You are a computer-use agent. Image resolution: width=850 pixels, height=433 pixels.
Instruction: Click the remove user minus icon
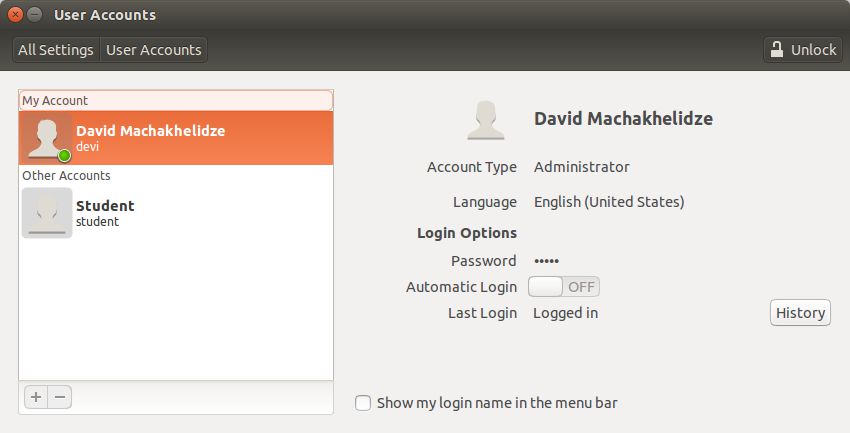click(60, 397)
